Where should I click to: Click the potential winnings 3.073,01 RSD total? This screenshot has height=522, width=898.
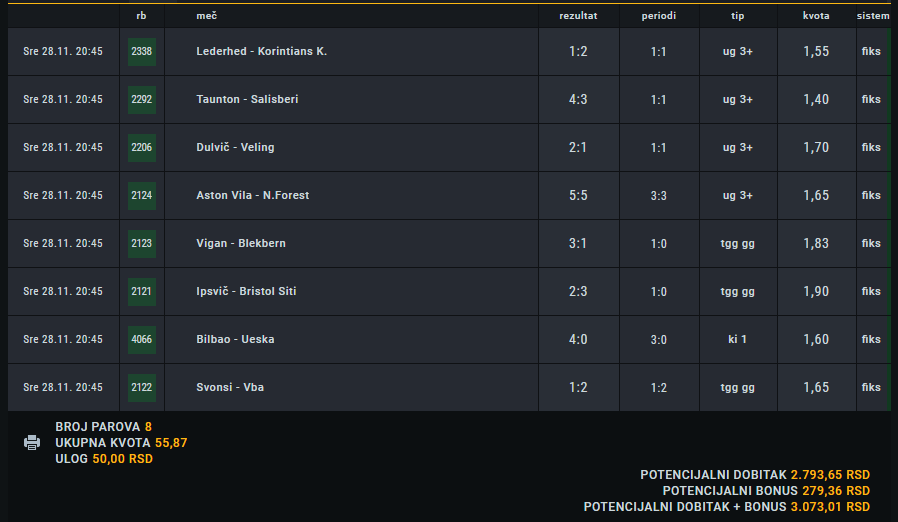[830, 507]
